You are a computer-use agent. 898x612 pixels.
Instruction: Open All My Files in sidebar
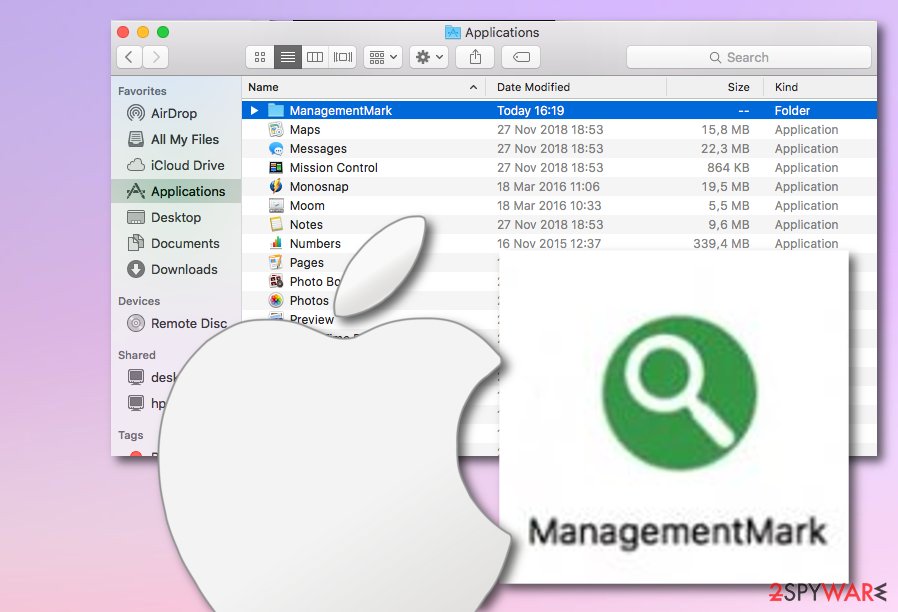coord(176,139)
